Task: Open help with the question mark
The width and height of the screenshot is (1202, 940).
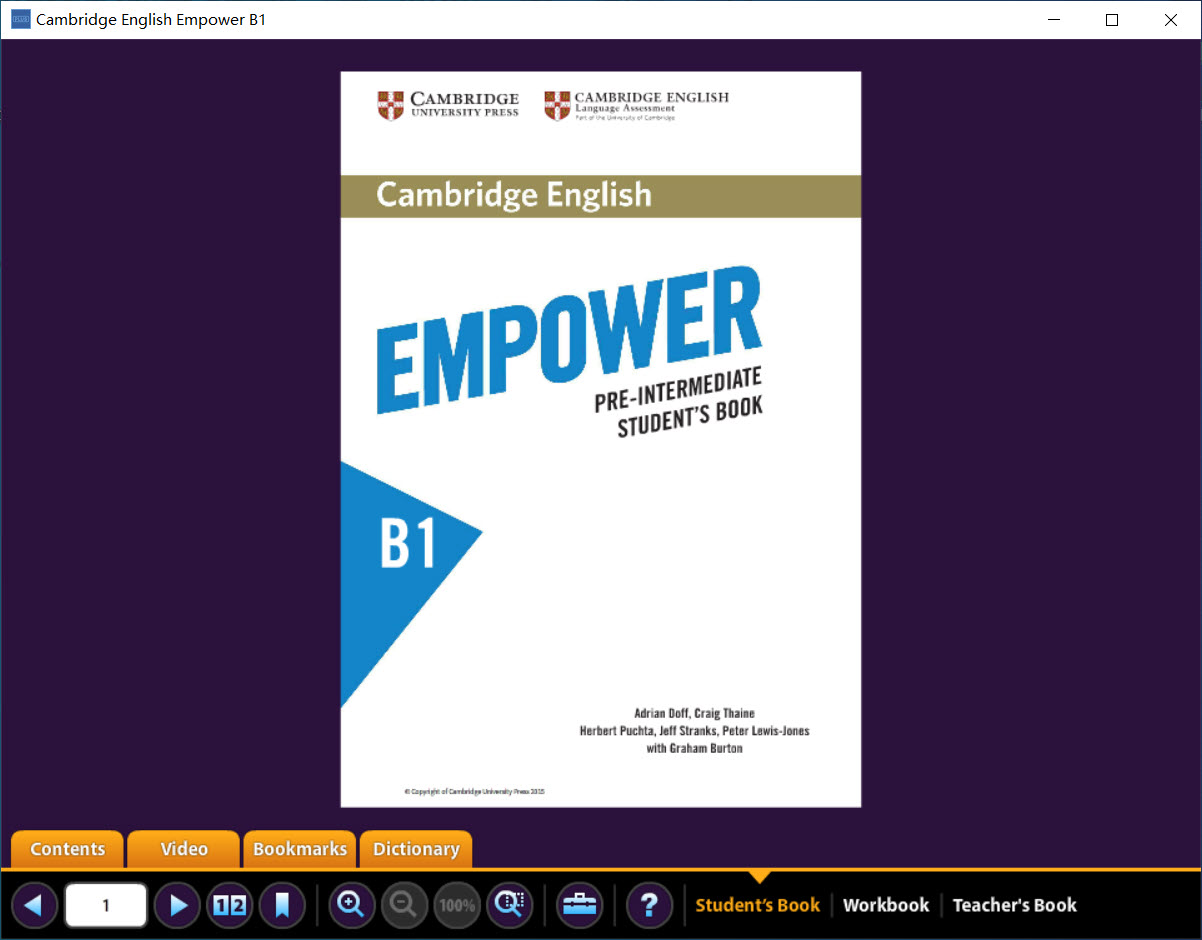Action: [649, 906]
